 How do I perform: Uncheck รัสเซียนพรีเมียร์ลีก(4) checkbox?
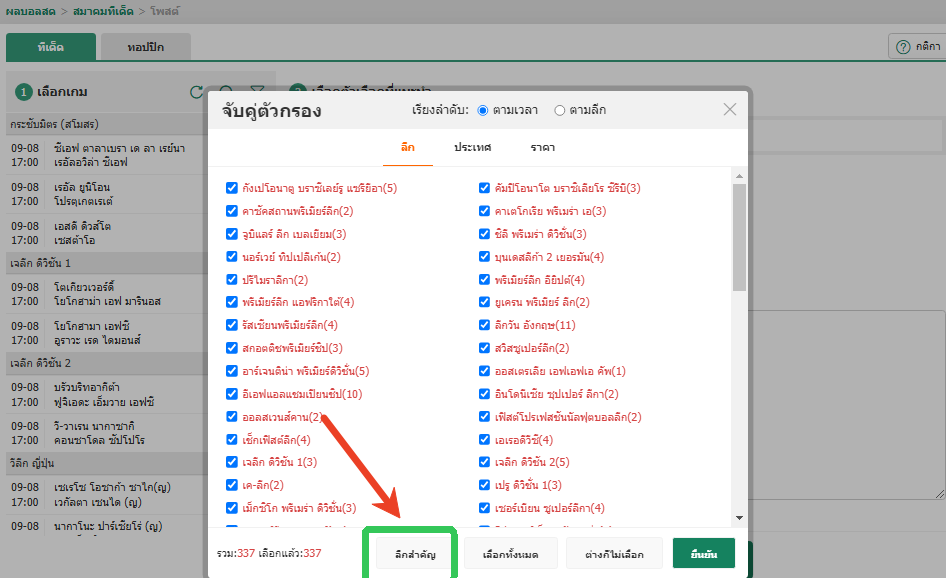click(x=232, y=325)
